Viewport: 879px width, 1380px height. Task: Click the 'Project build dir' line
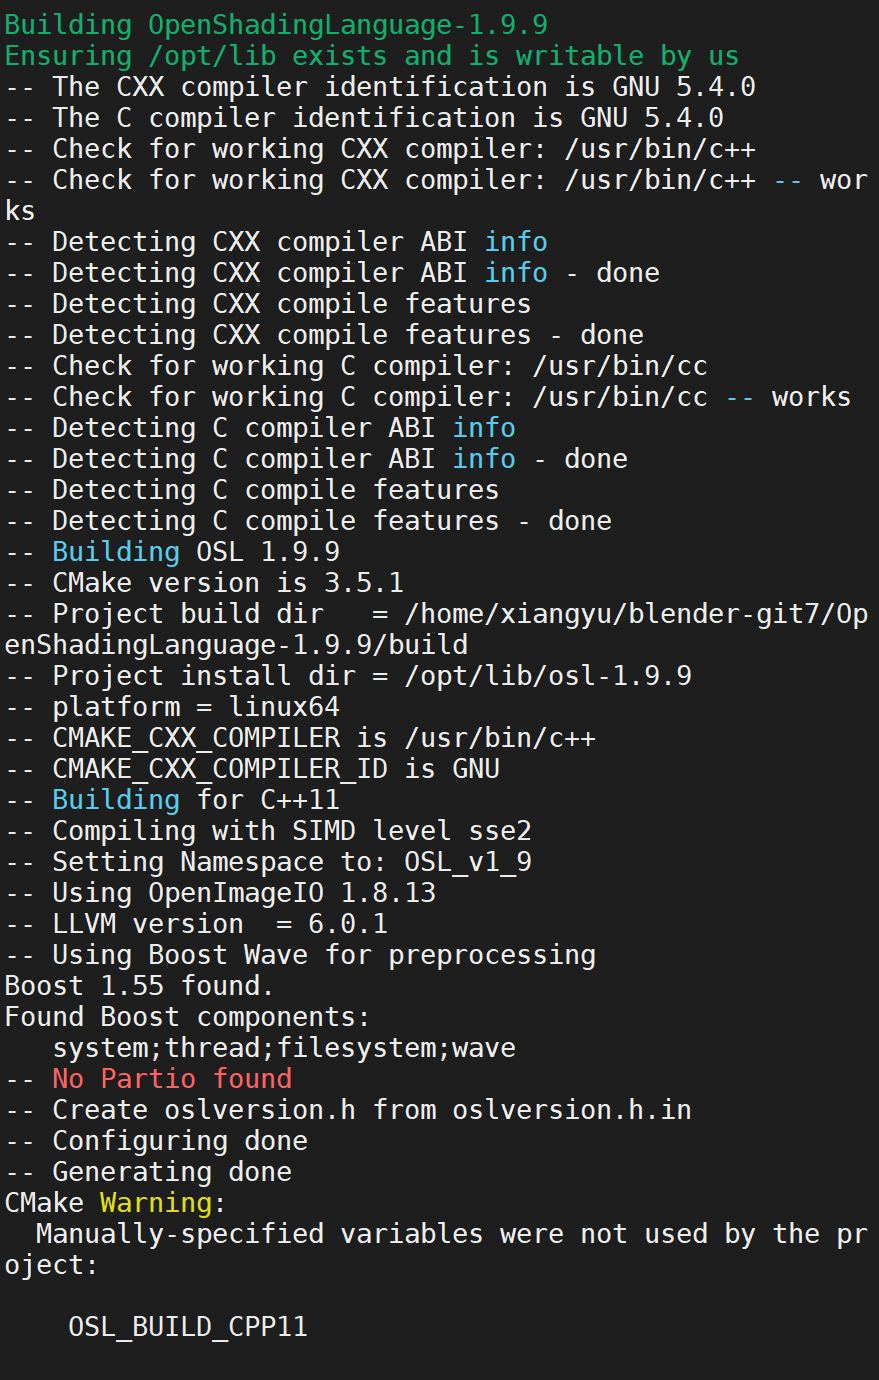(437, 629)
